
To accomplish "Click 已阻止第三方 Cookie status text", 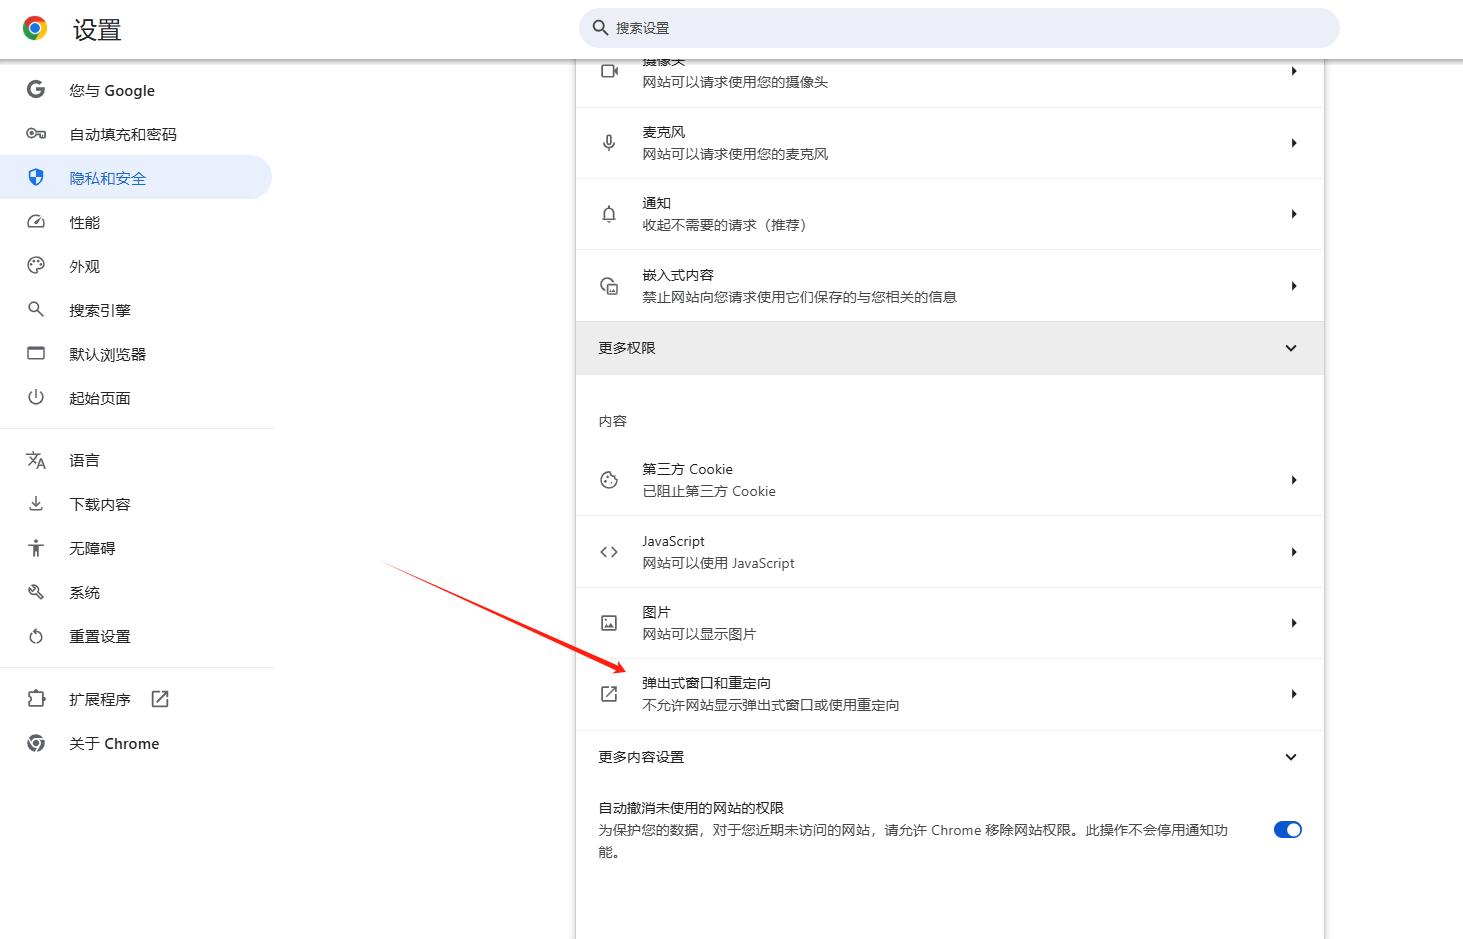I will (x=709, y=491).
